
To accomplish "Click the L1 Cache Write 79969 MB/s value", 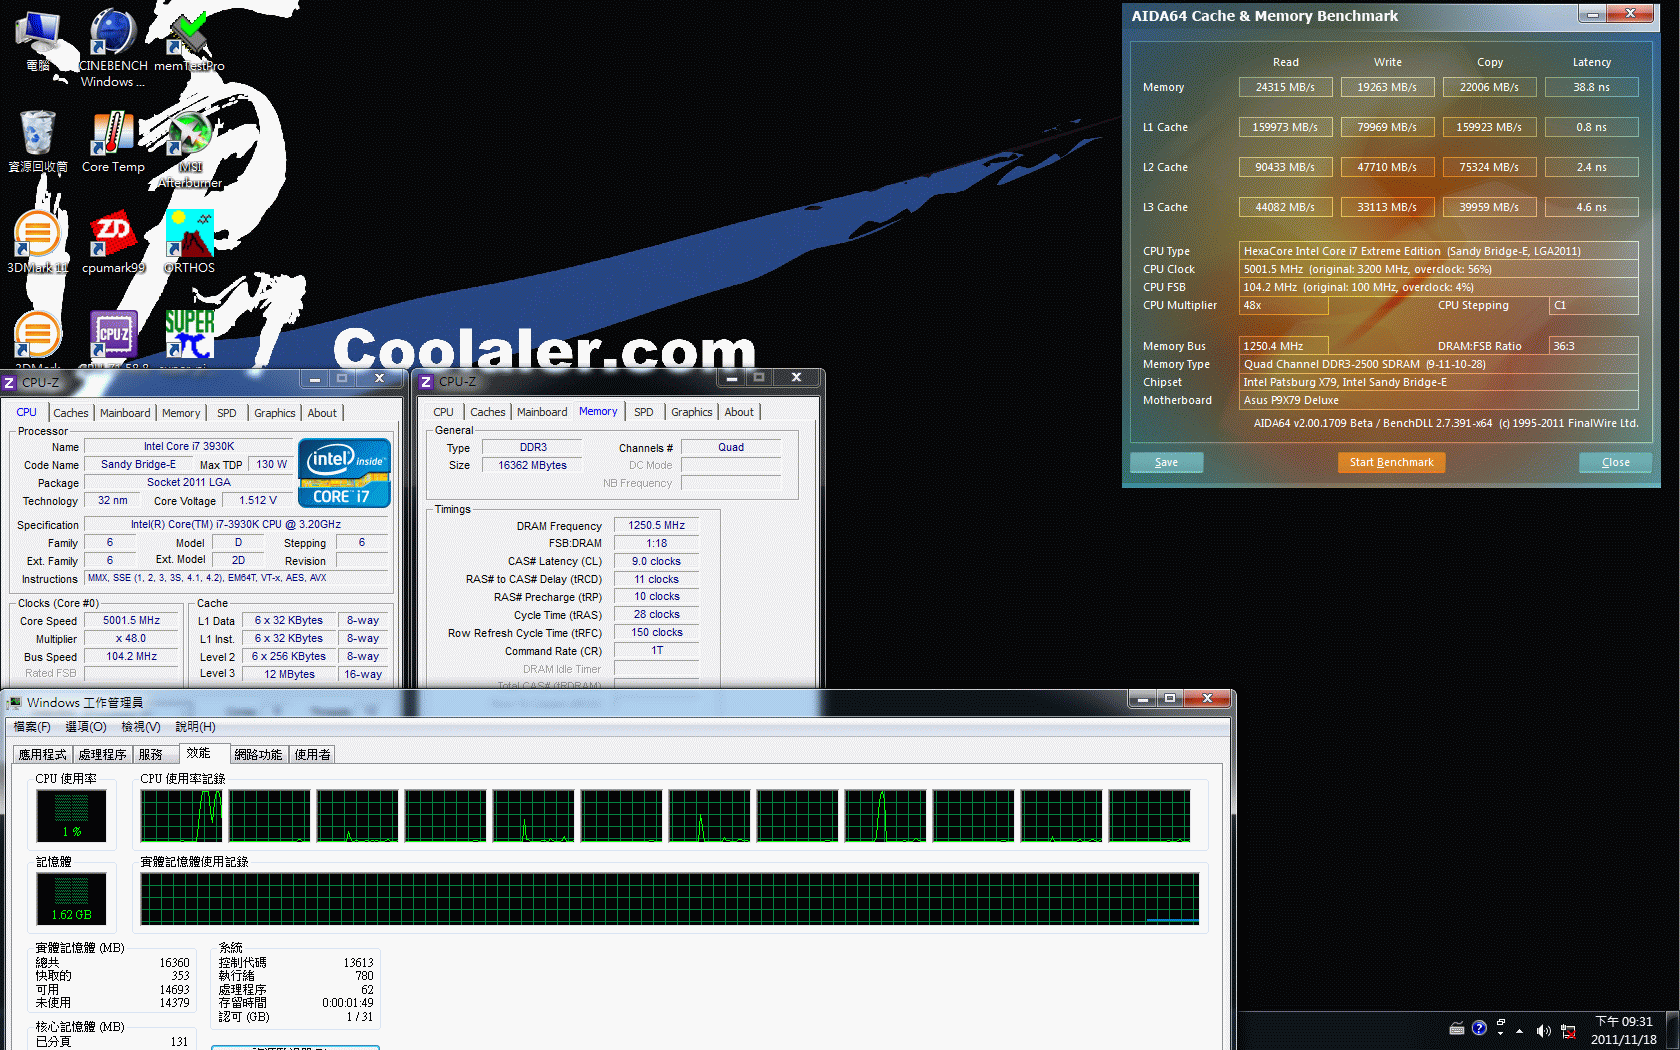I will [1387, 128].
